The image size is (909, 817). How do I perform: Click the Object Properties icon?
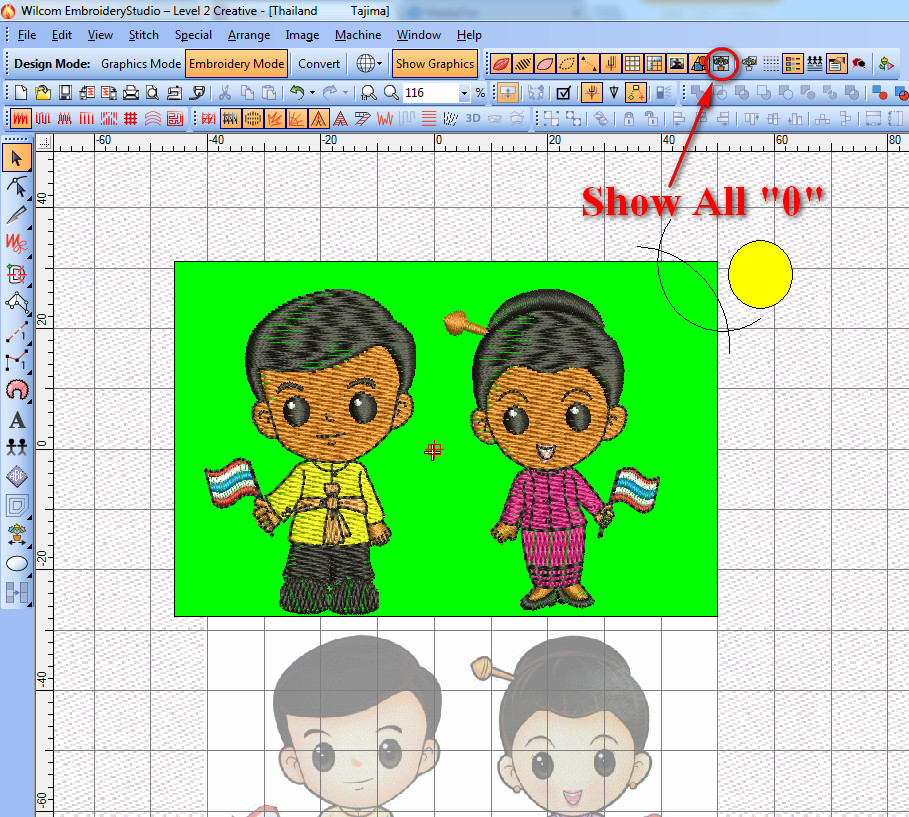[x=836, y=64]
